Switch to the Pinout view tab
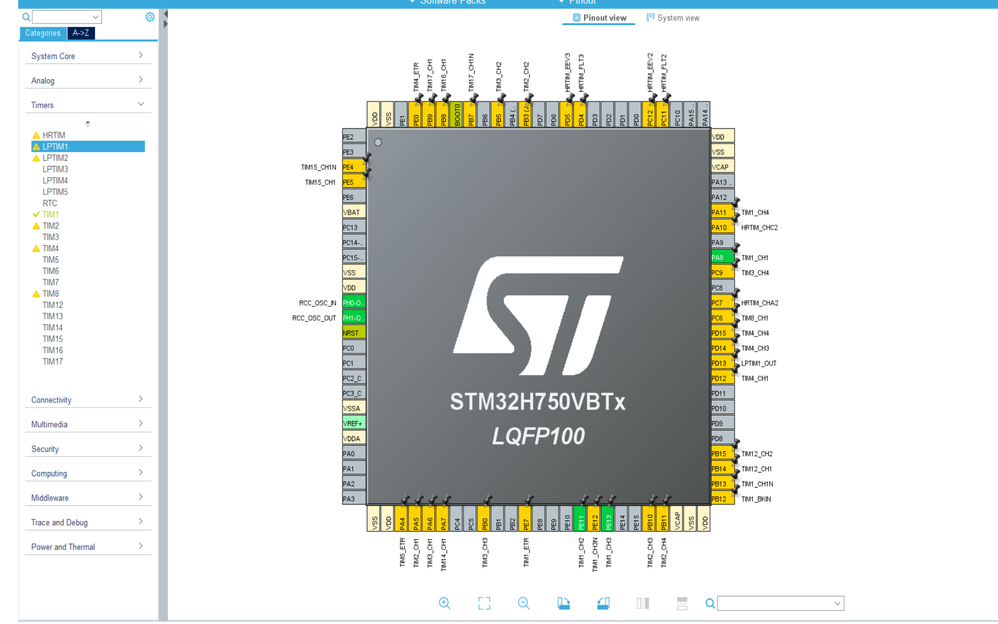 [599, 18]
